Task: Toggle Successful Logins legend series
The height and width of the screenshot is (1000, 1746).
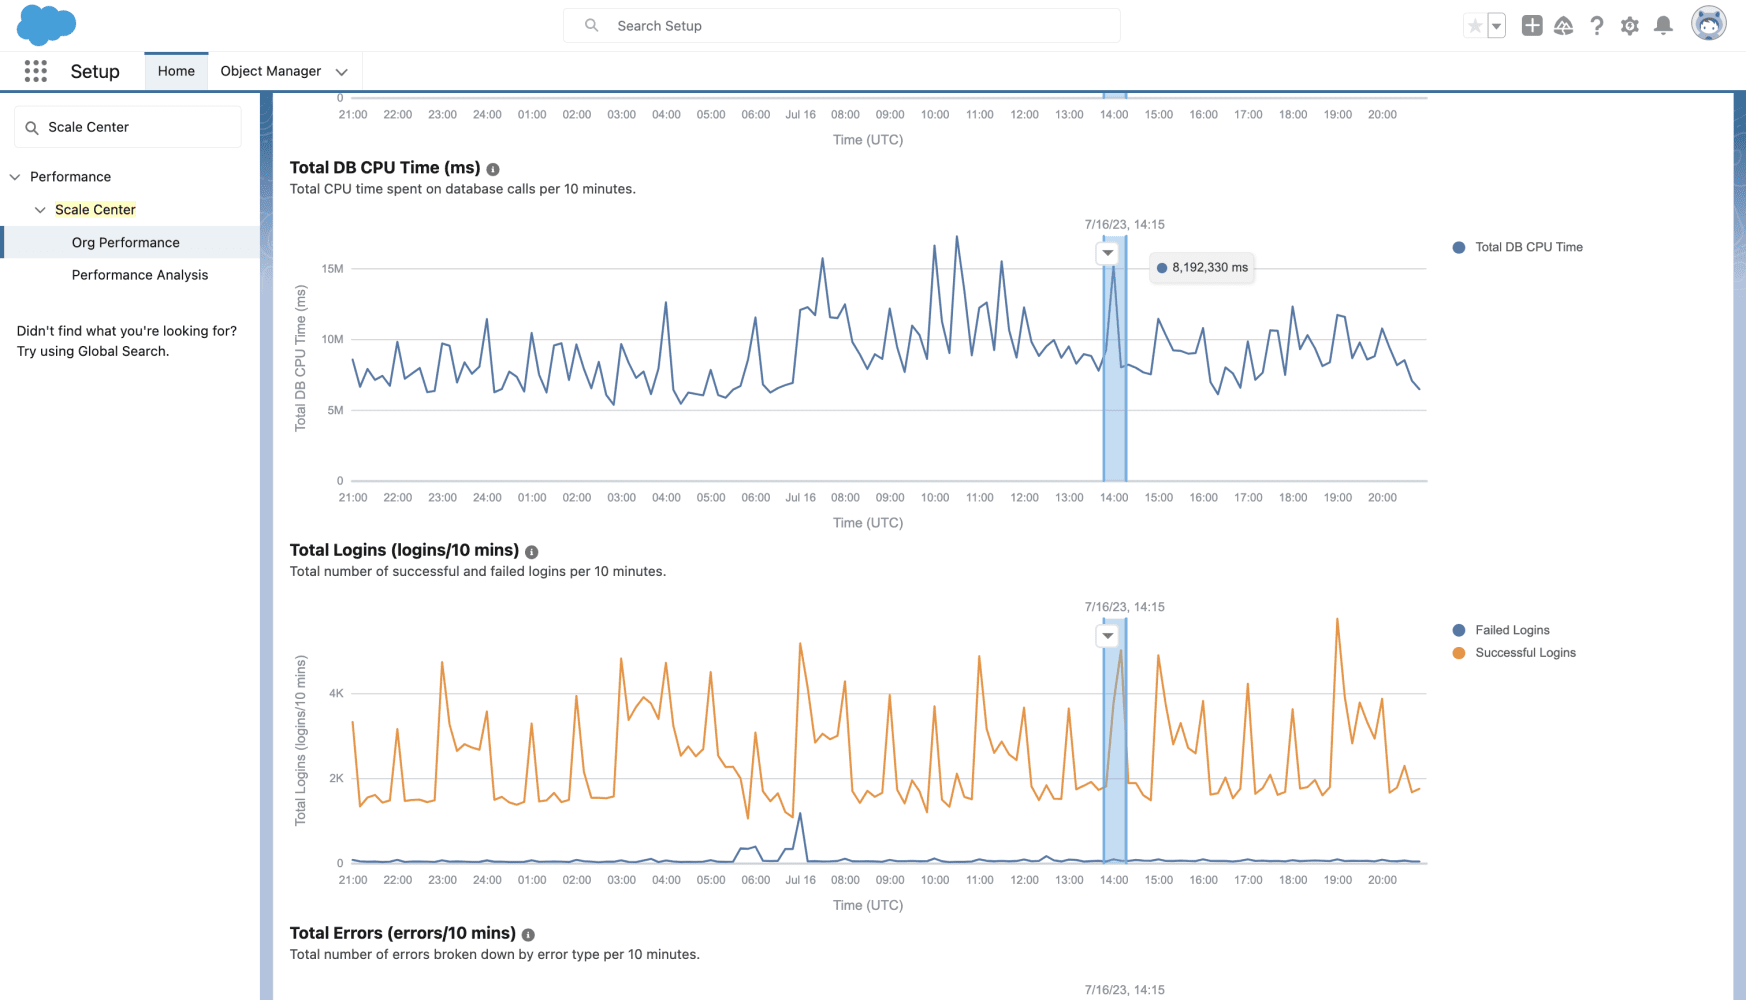Action: 1514,653
